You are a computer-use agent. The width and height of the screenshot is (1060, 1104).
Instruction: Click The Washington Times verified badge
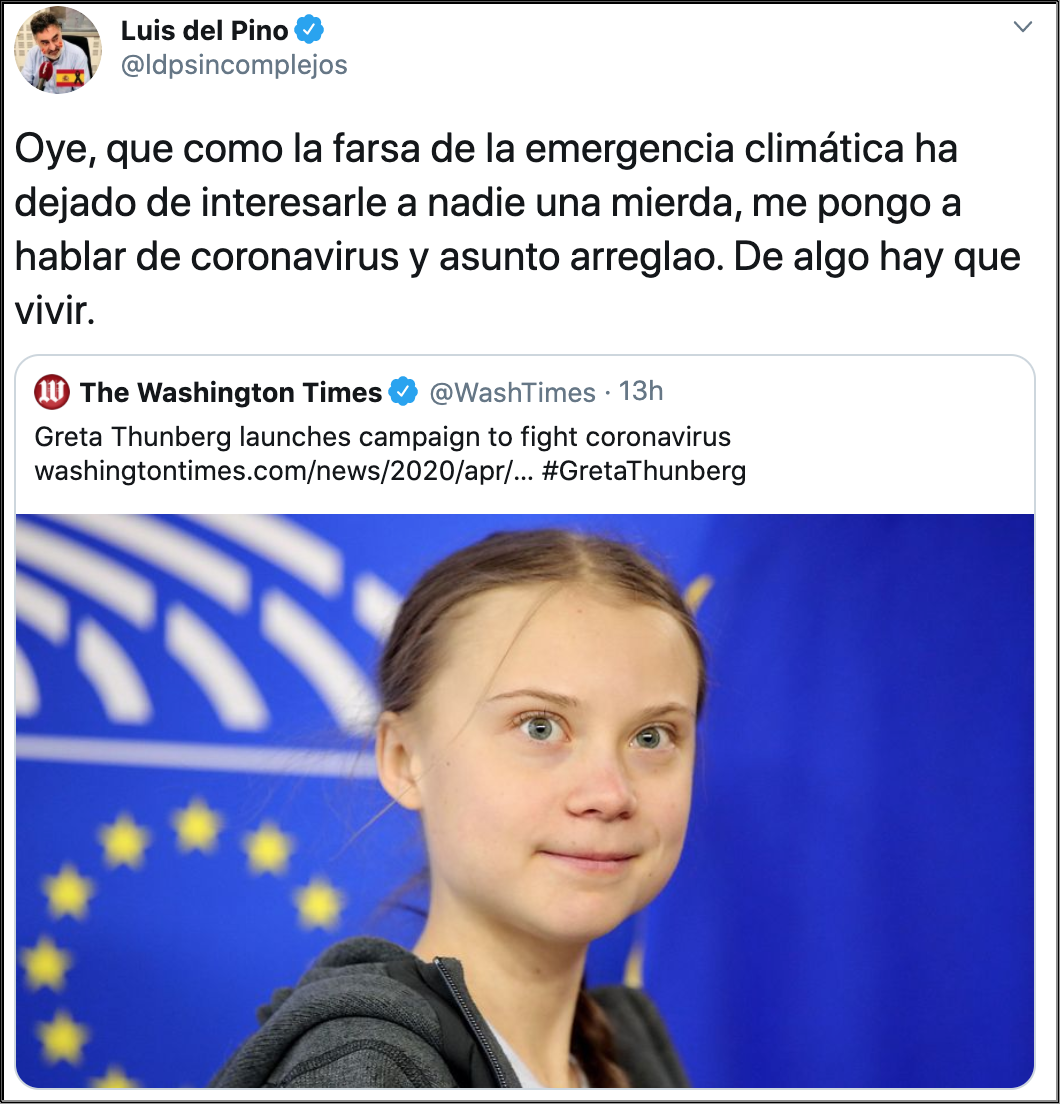(403, 391)
